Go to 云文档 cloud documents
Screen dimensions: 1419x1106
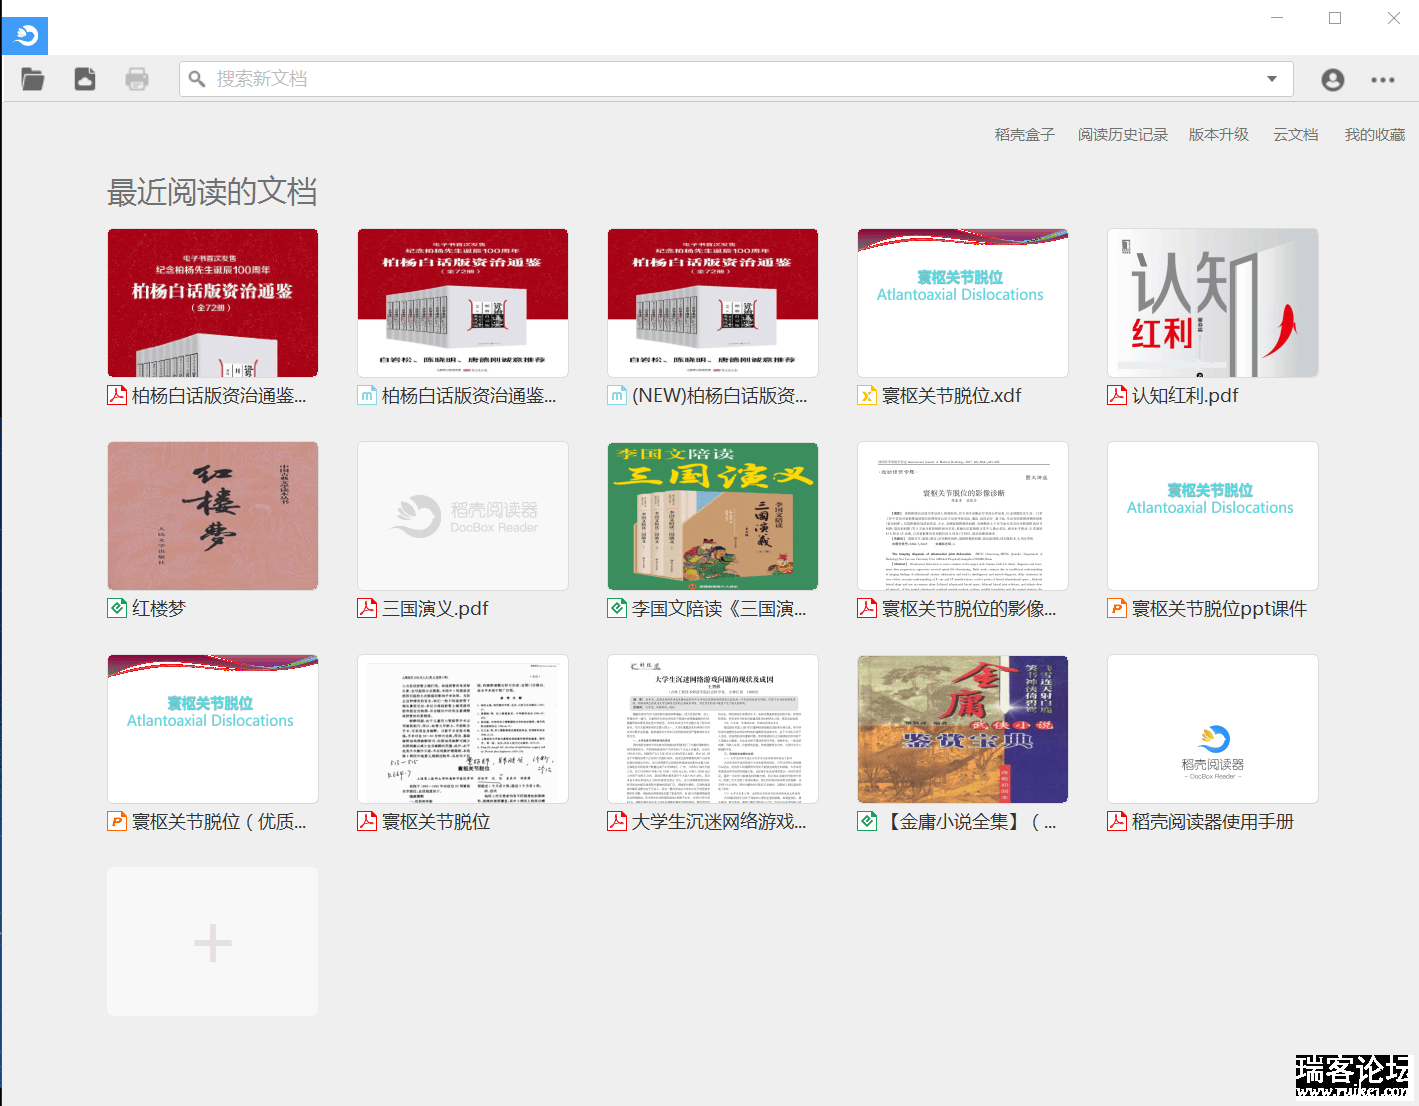coord(1296,135)
